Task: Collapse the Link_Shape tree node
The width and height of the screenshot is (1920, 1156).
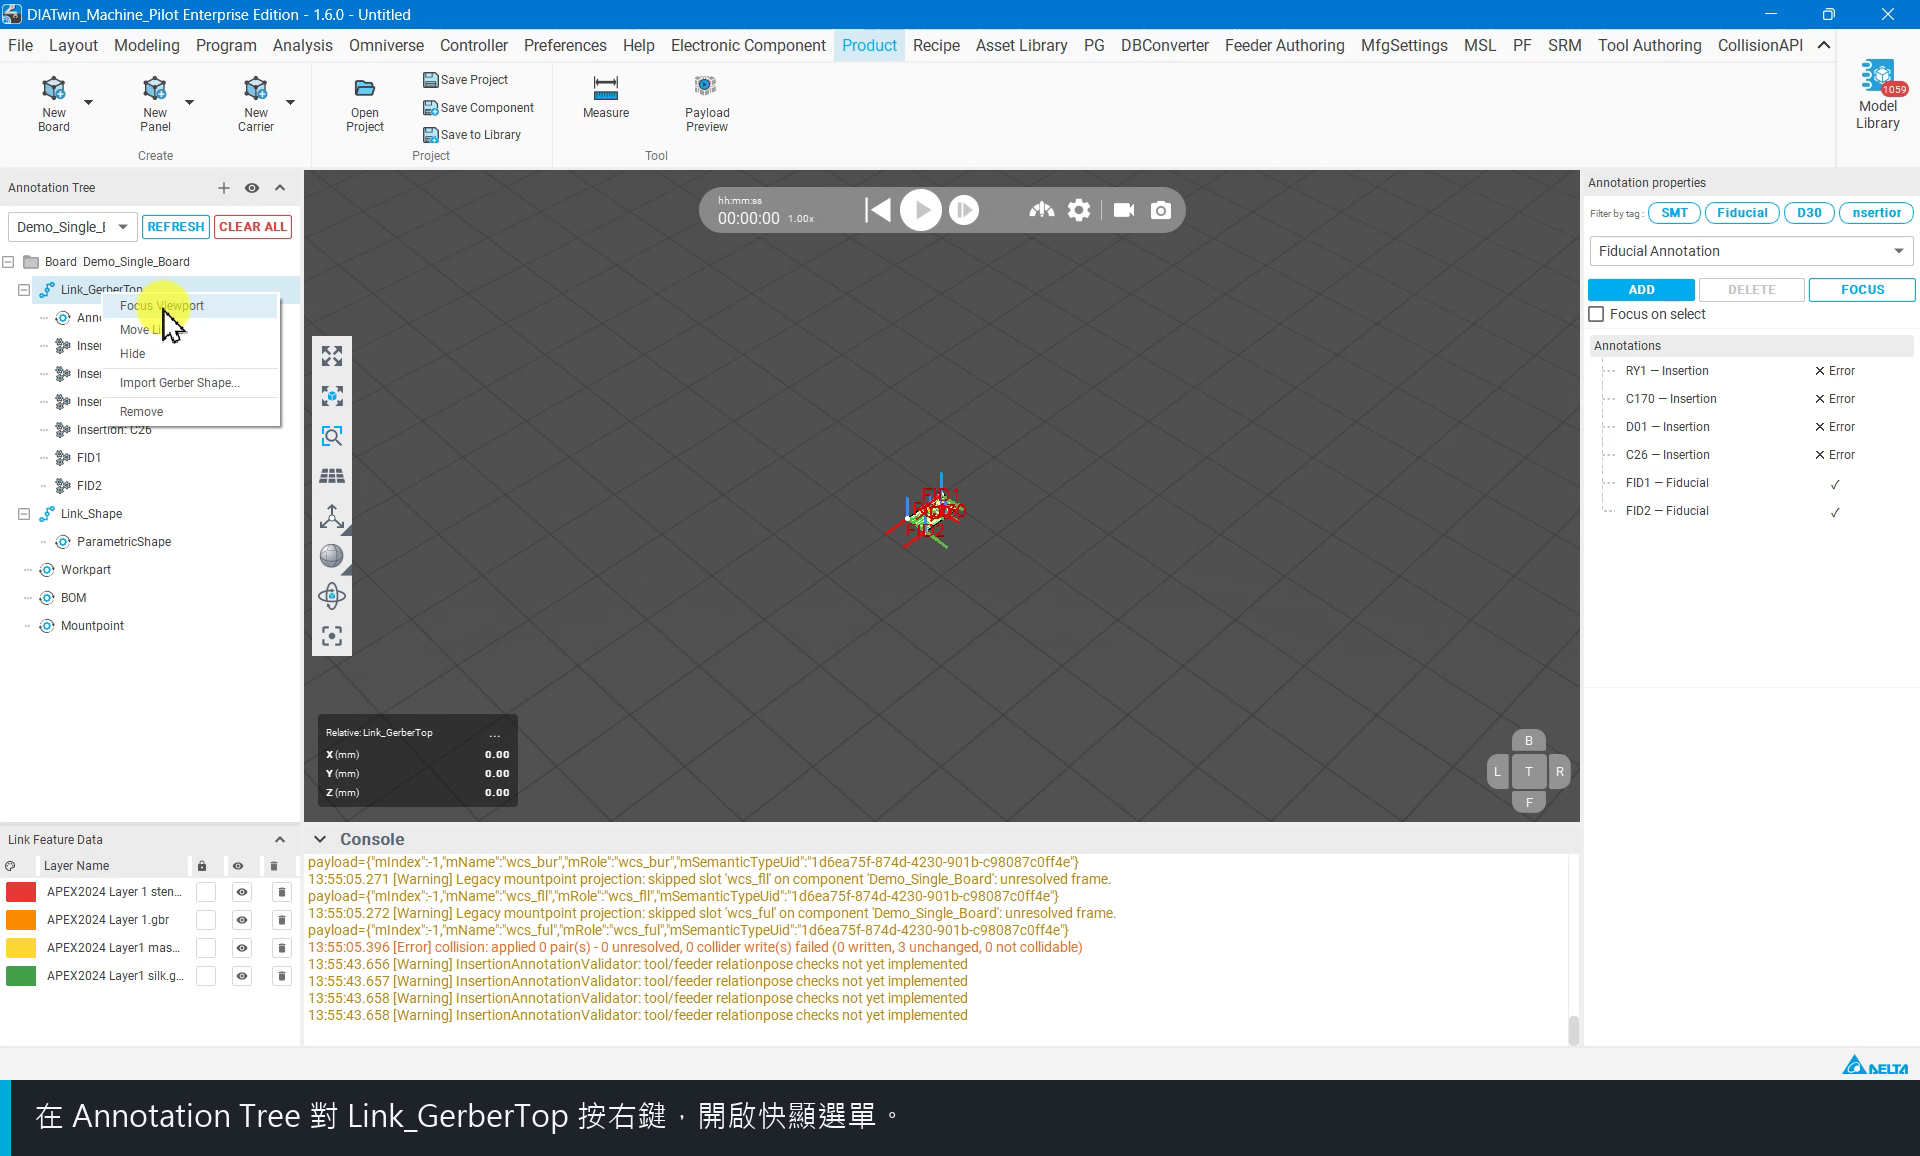Action: pos(24,514)
